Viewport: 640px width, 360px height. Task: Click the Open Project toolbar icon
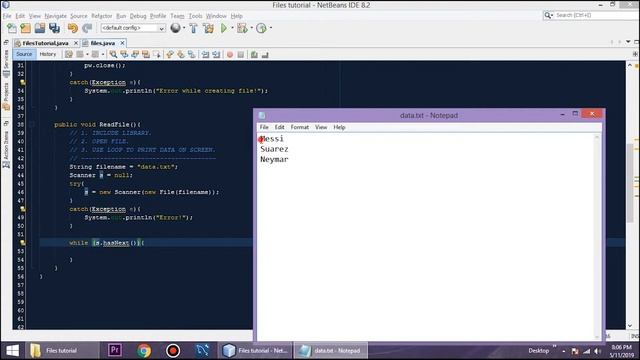40,28
